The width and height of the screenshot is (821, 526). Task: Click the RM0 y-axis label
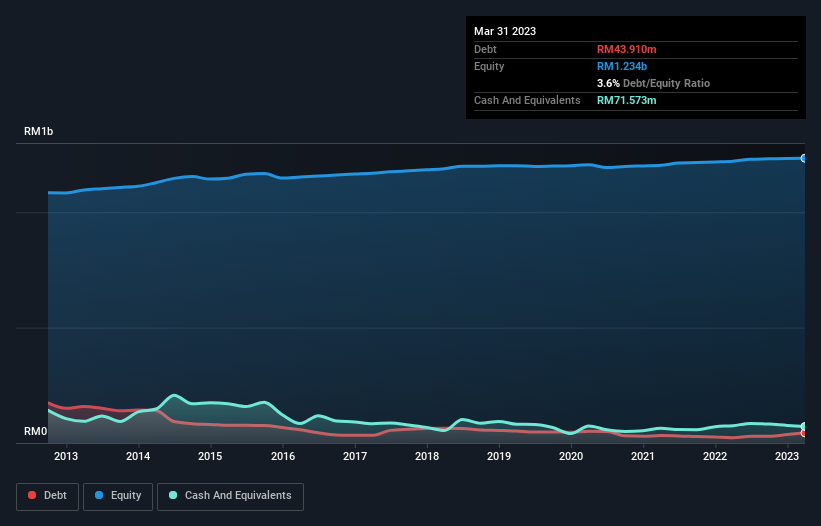tap(36, 432)
